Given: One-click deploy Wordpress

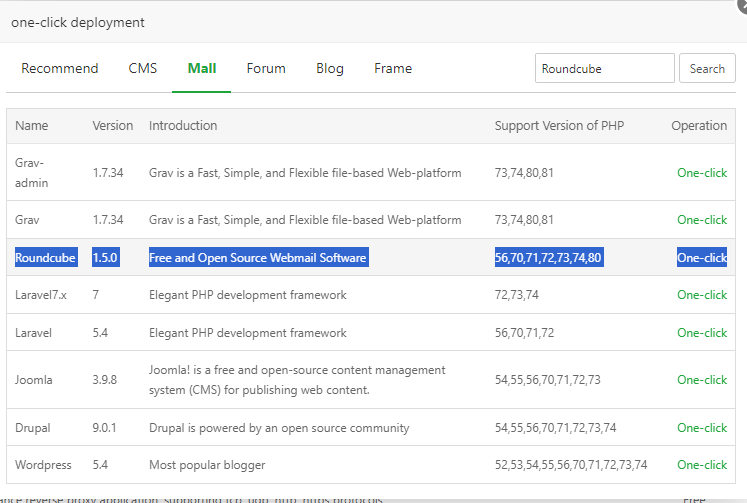Looking at the screenshot, I should pos(702,465).
